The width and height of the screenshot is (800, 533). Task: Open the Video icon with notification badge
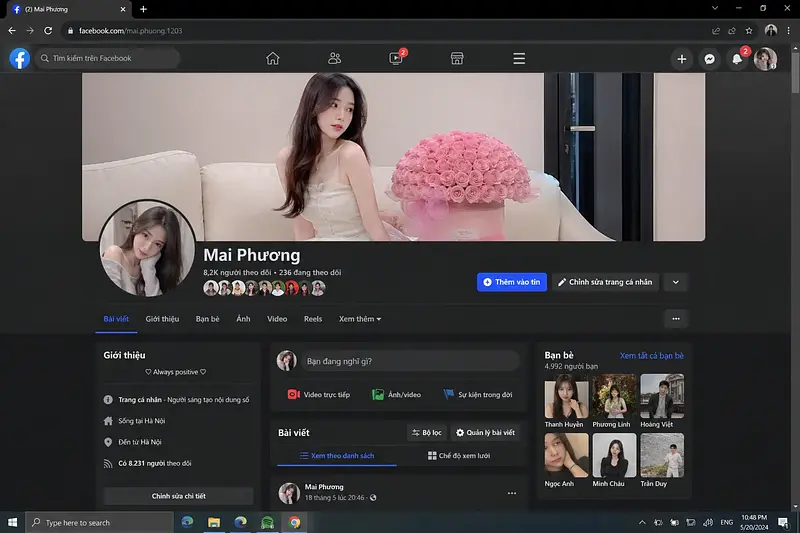396,59
